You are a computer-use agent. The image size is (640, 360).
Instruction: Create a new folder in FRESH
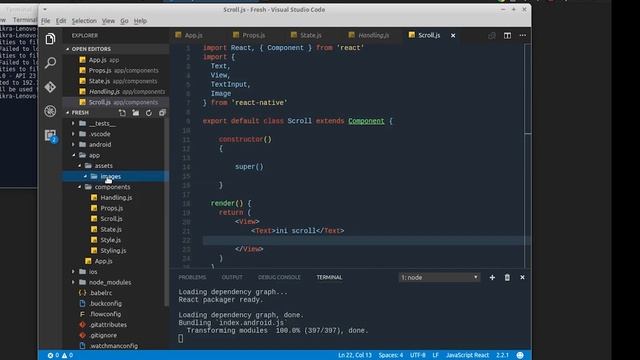136,113
